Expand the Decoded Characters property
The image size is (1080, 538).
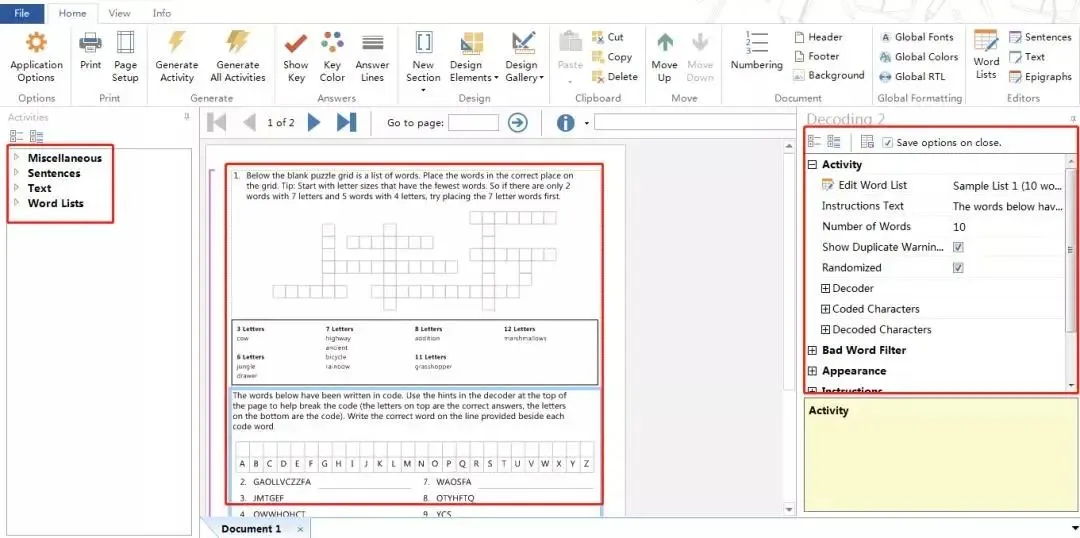coord(826,329)
